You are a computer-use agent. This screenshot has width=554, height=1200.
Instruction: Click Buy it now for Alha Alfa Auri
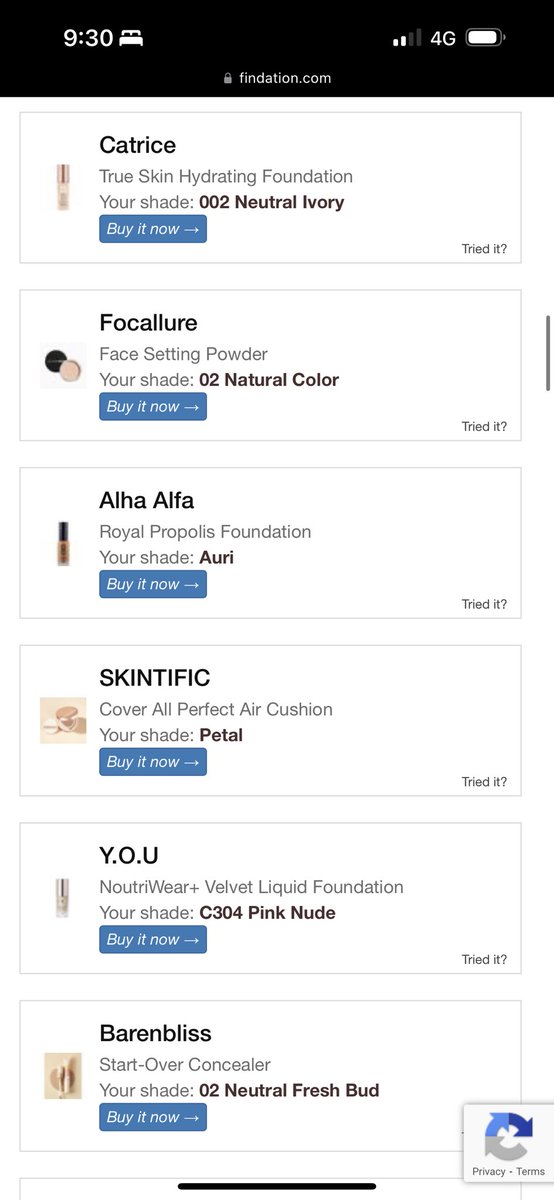click(x=153, y=584)
